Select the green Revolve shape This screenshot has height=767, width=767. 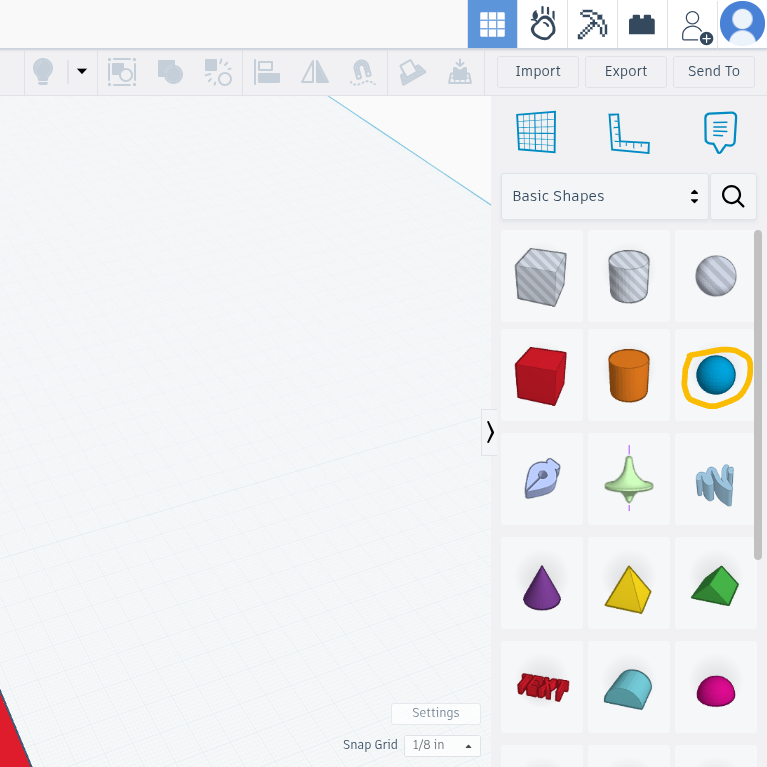coord(629,479)
